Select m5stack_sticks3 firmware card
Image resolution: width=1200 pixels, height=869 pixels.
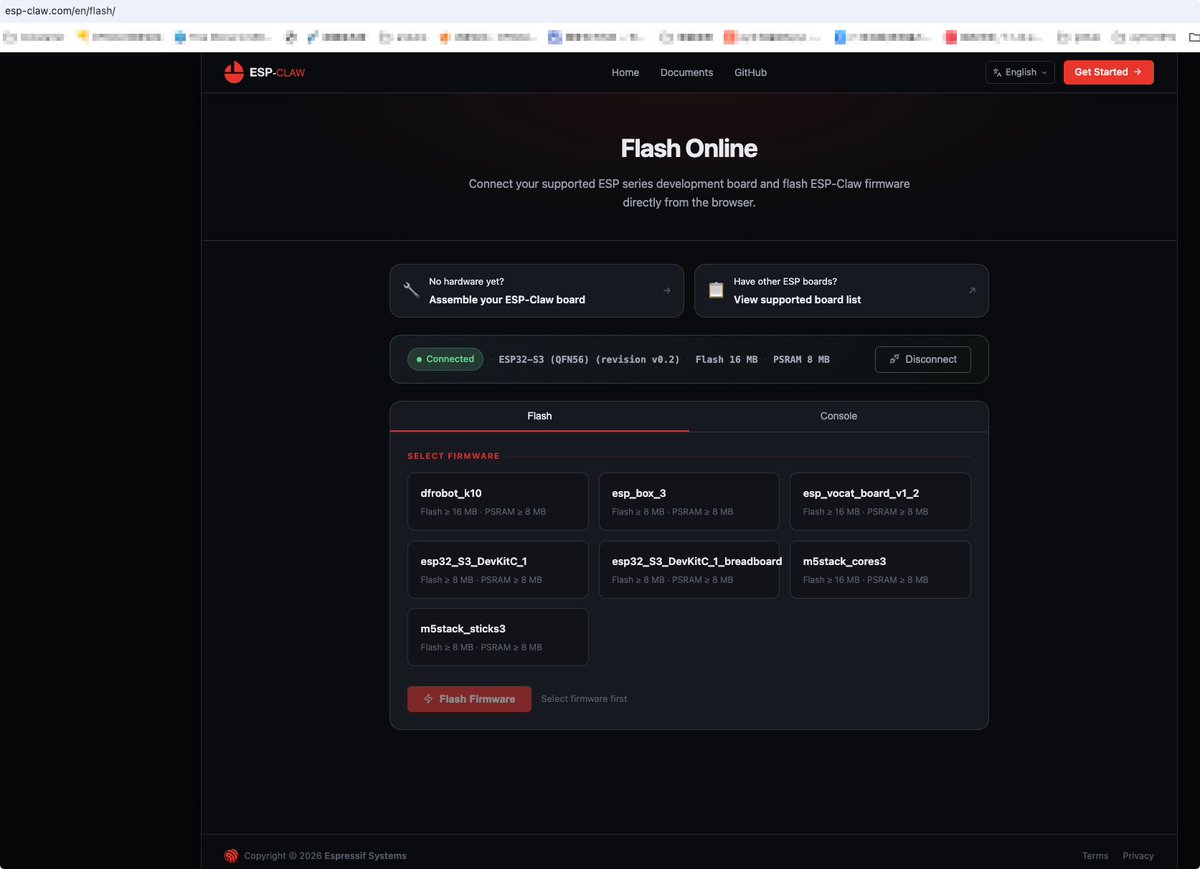[498, 637]
